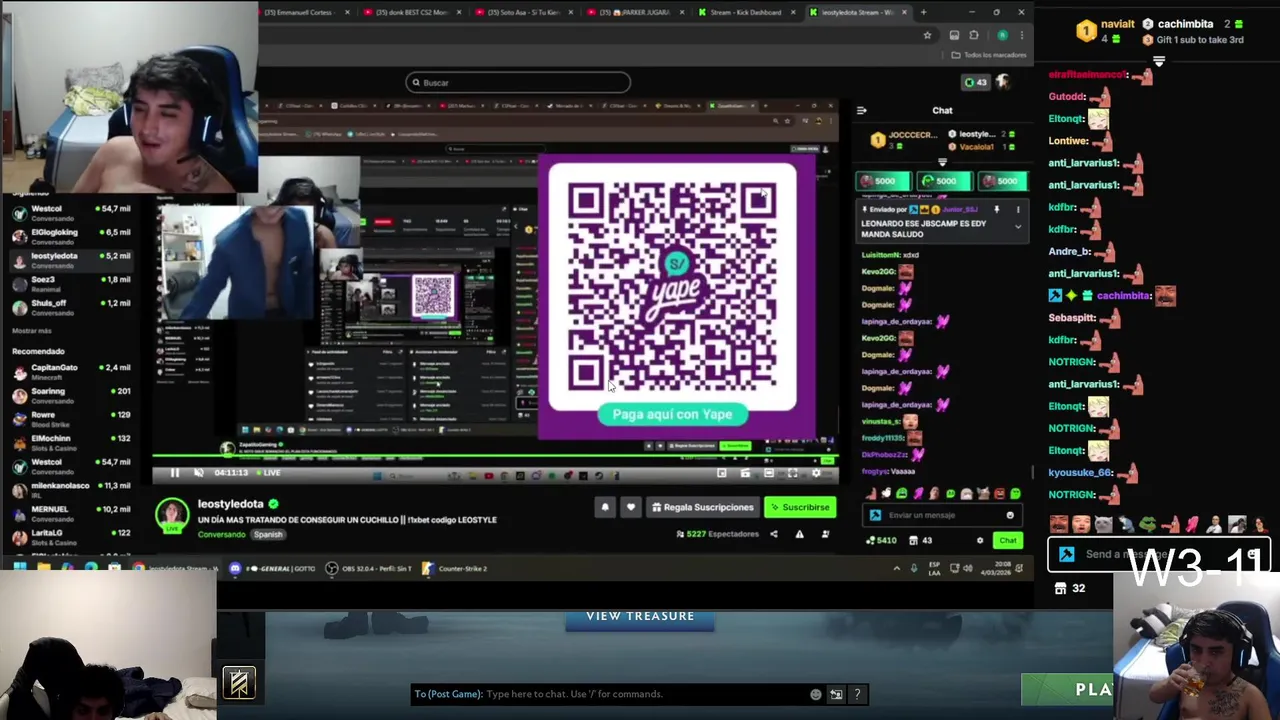This screenshot has width=1280, height=720.
Task: Click the leostyledota channel avatar
Action: pyautogui.click(x=172, y=515)
